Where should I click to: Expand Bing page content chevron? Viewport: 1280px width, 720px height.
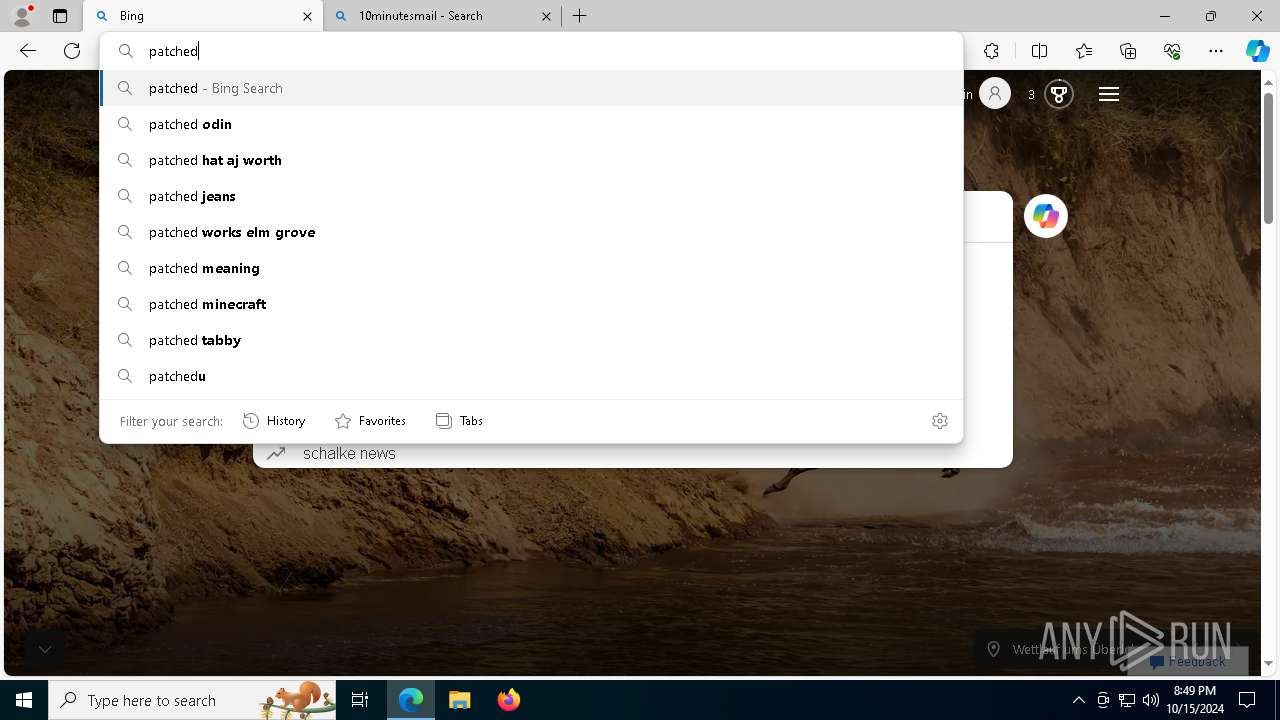click(x=45, y=649)
